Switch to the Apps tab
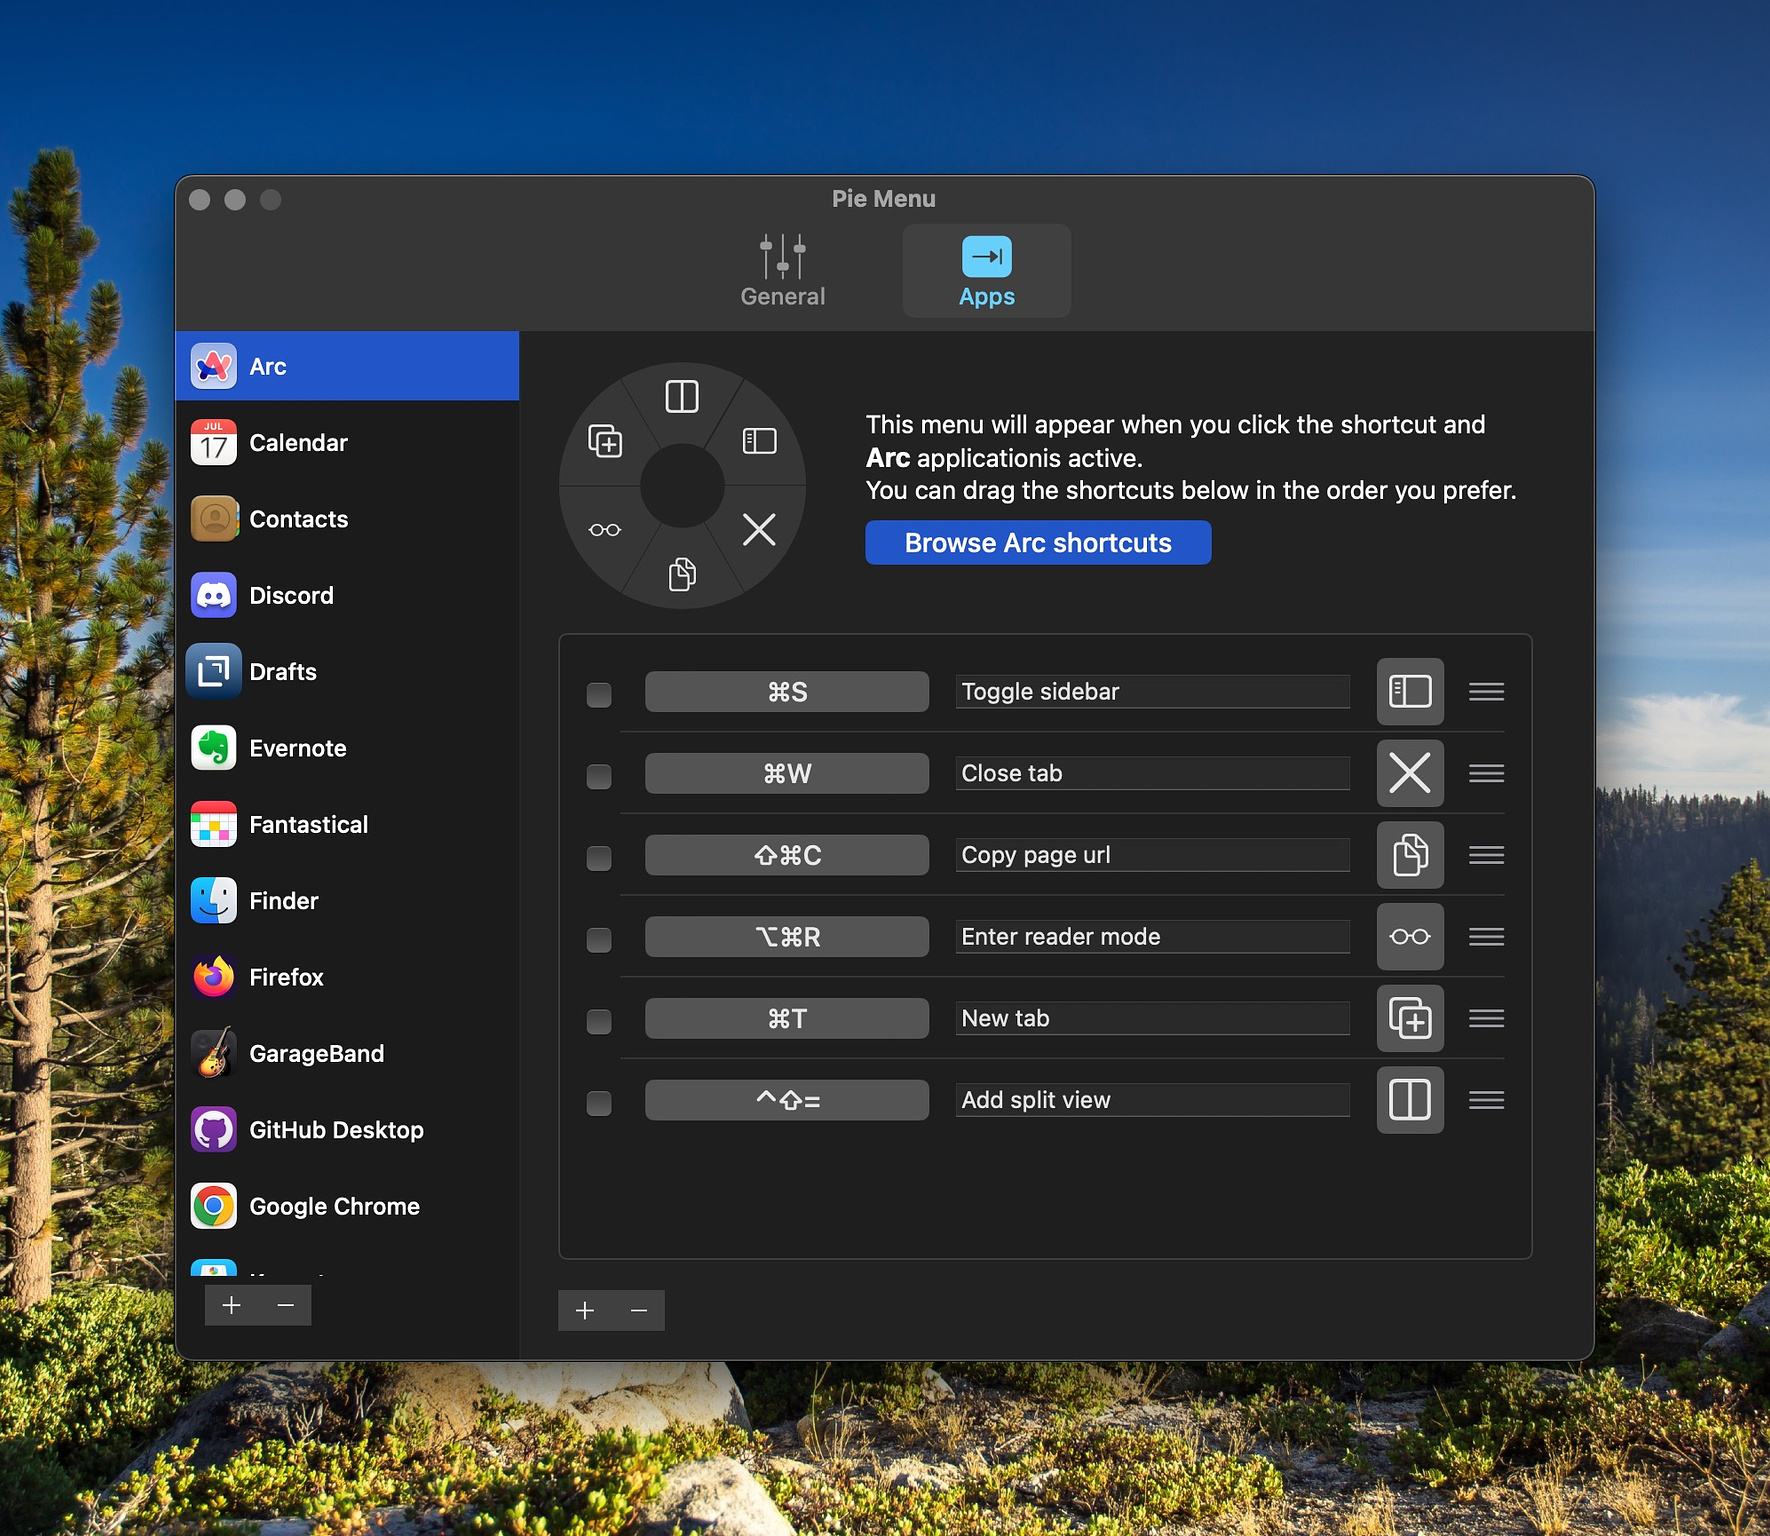This screenshot has width=1770, height=1536. coord(986,271)
